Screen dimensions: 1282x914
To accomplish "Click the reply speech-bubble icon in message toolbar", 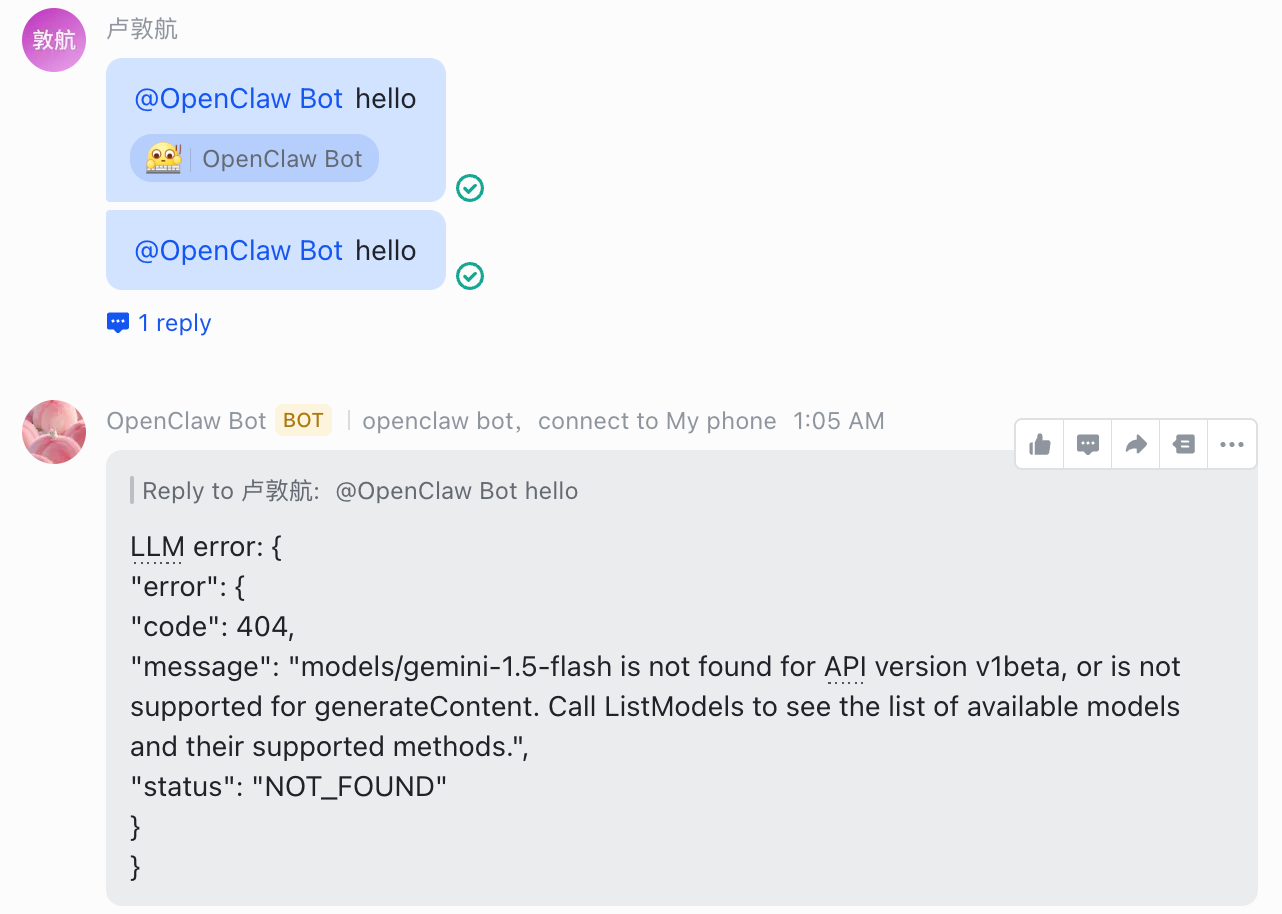I will pos(1088,444).
